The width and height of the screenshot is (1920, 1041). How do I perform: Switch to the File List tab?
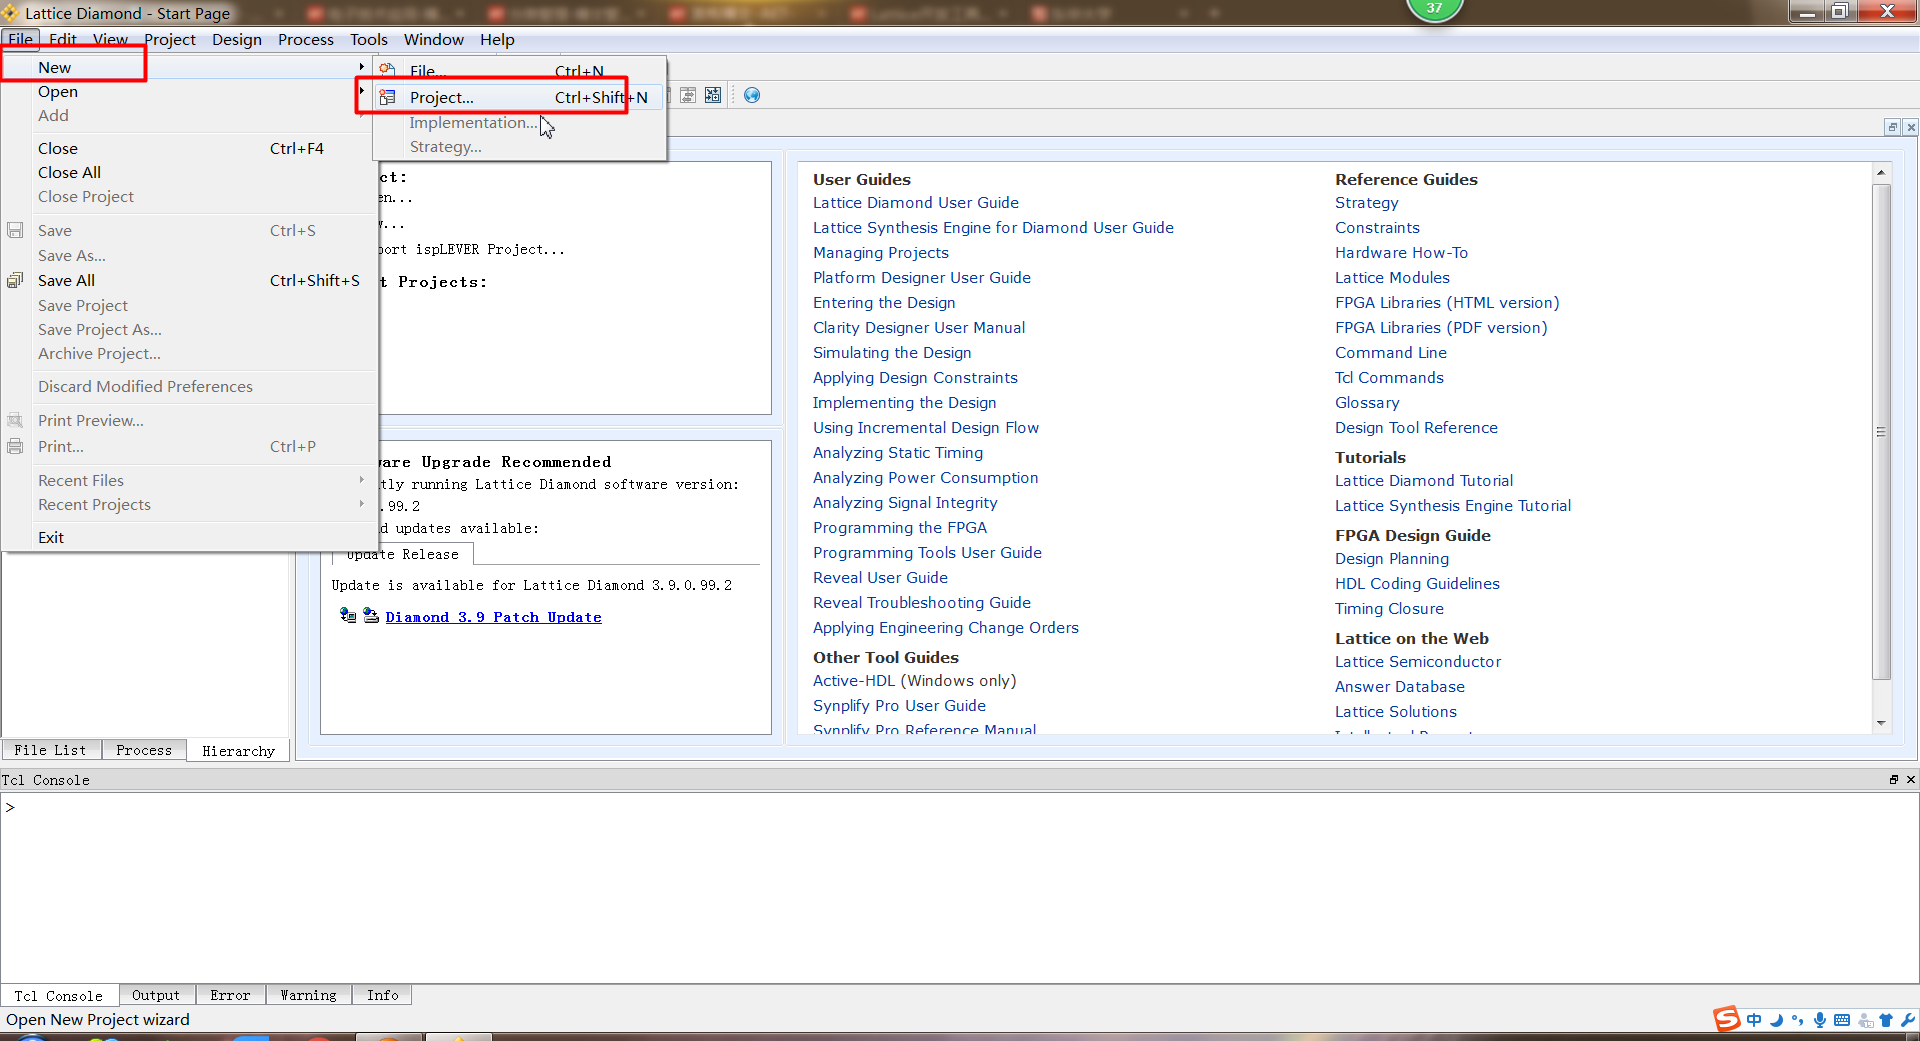pos(50,750)
